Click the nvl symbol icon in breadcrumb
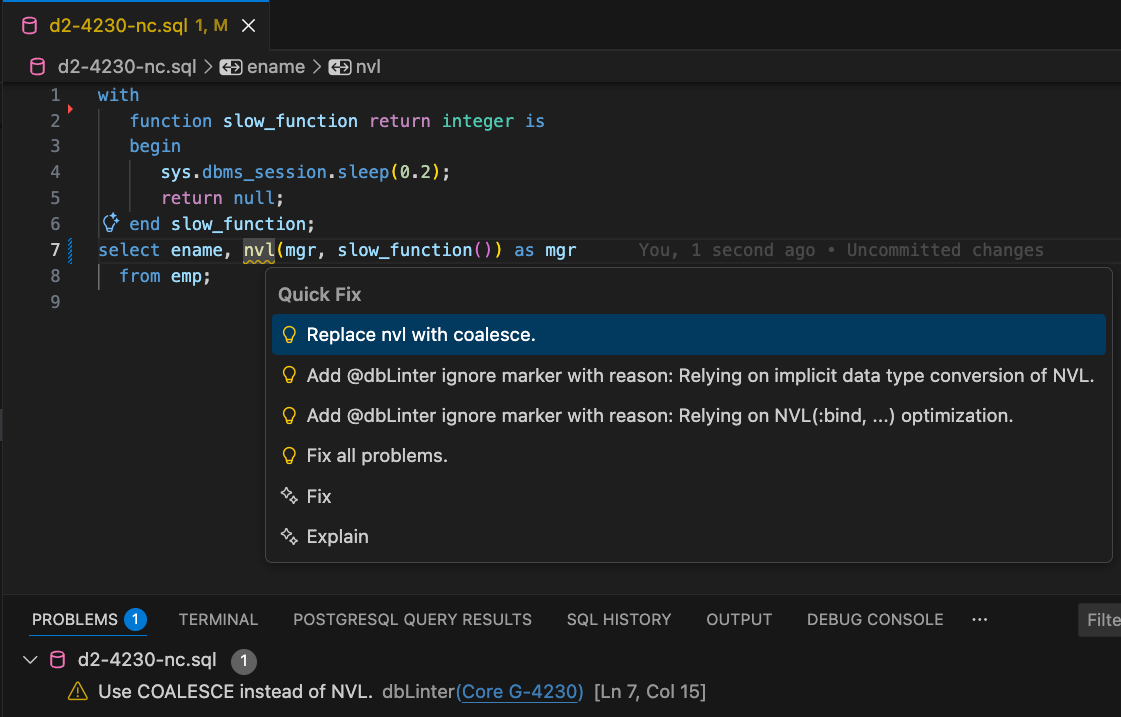1121x717 pixels. 340,67
